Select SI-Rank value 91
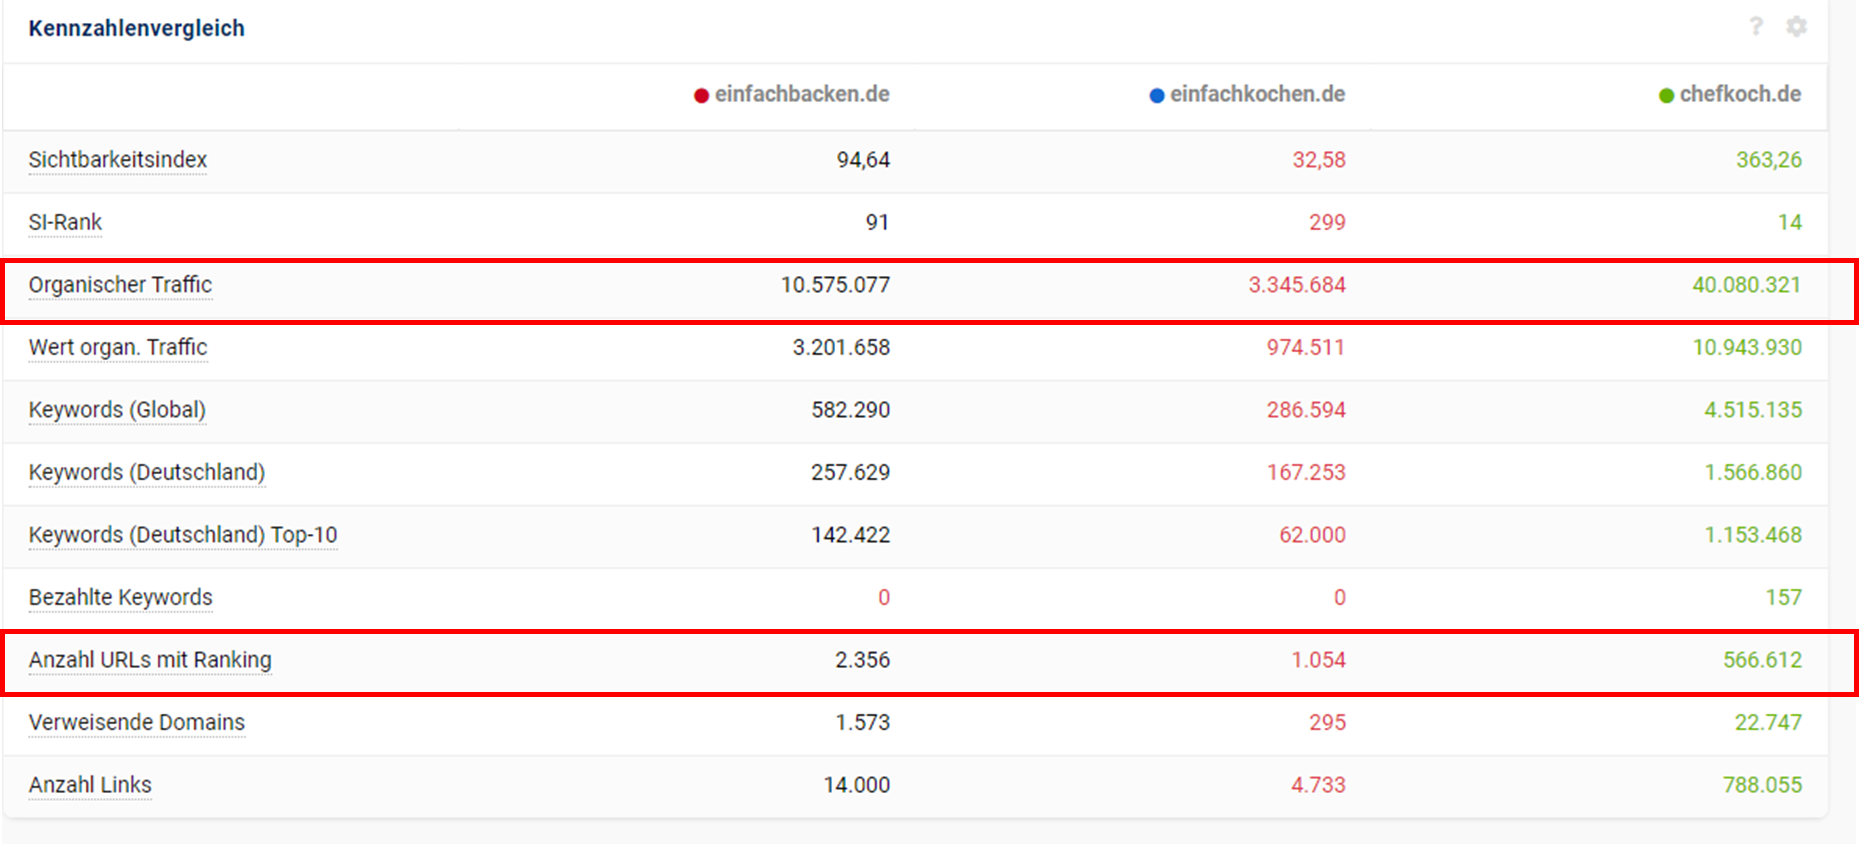Screen dimensions: 1859x844 pyautogui.click(x=877, y=222)
